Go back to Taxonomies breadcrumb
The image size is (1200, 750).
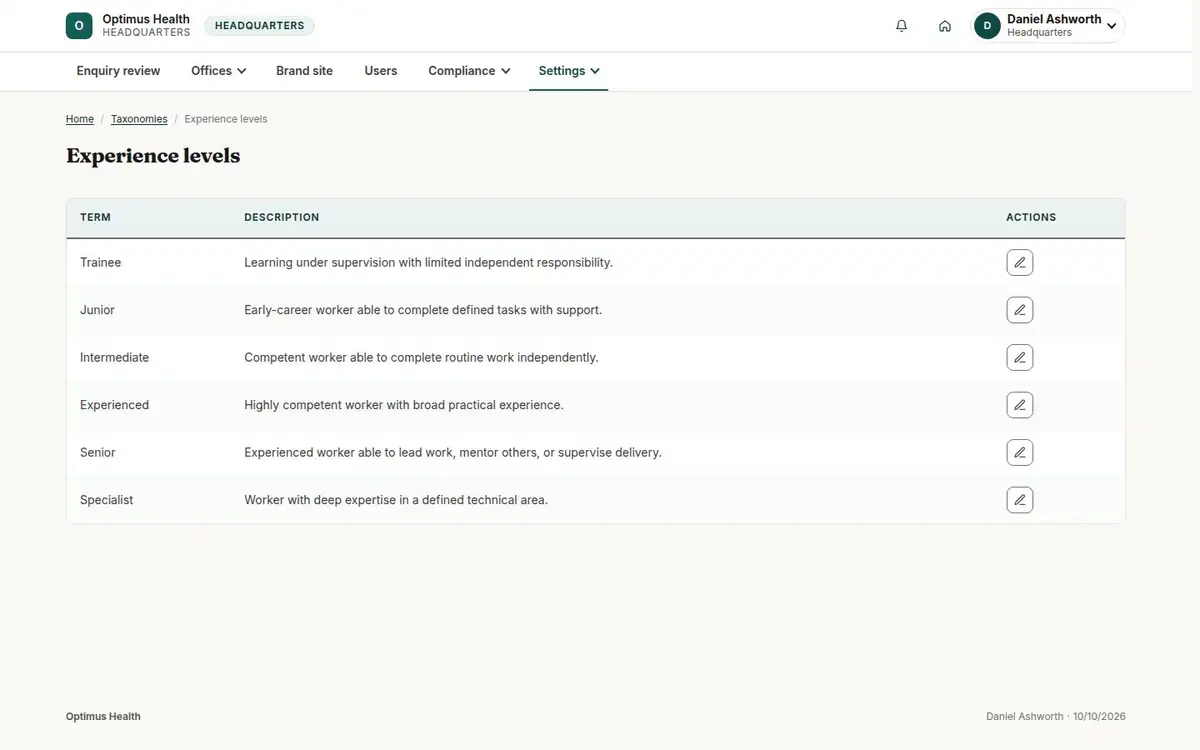click(x=139, y=119)
